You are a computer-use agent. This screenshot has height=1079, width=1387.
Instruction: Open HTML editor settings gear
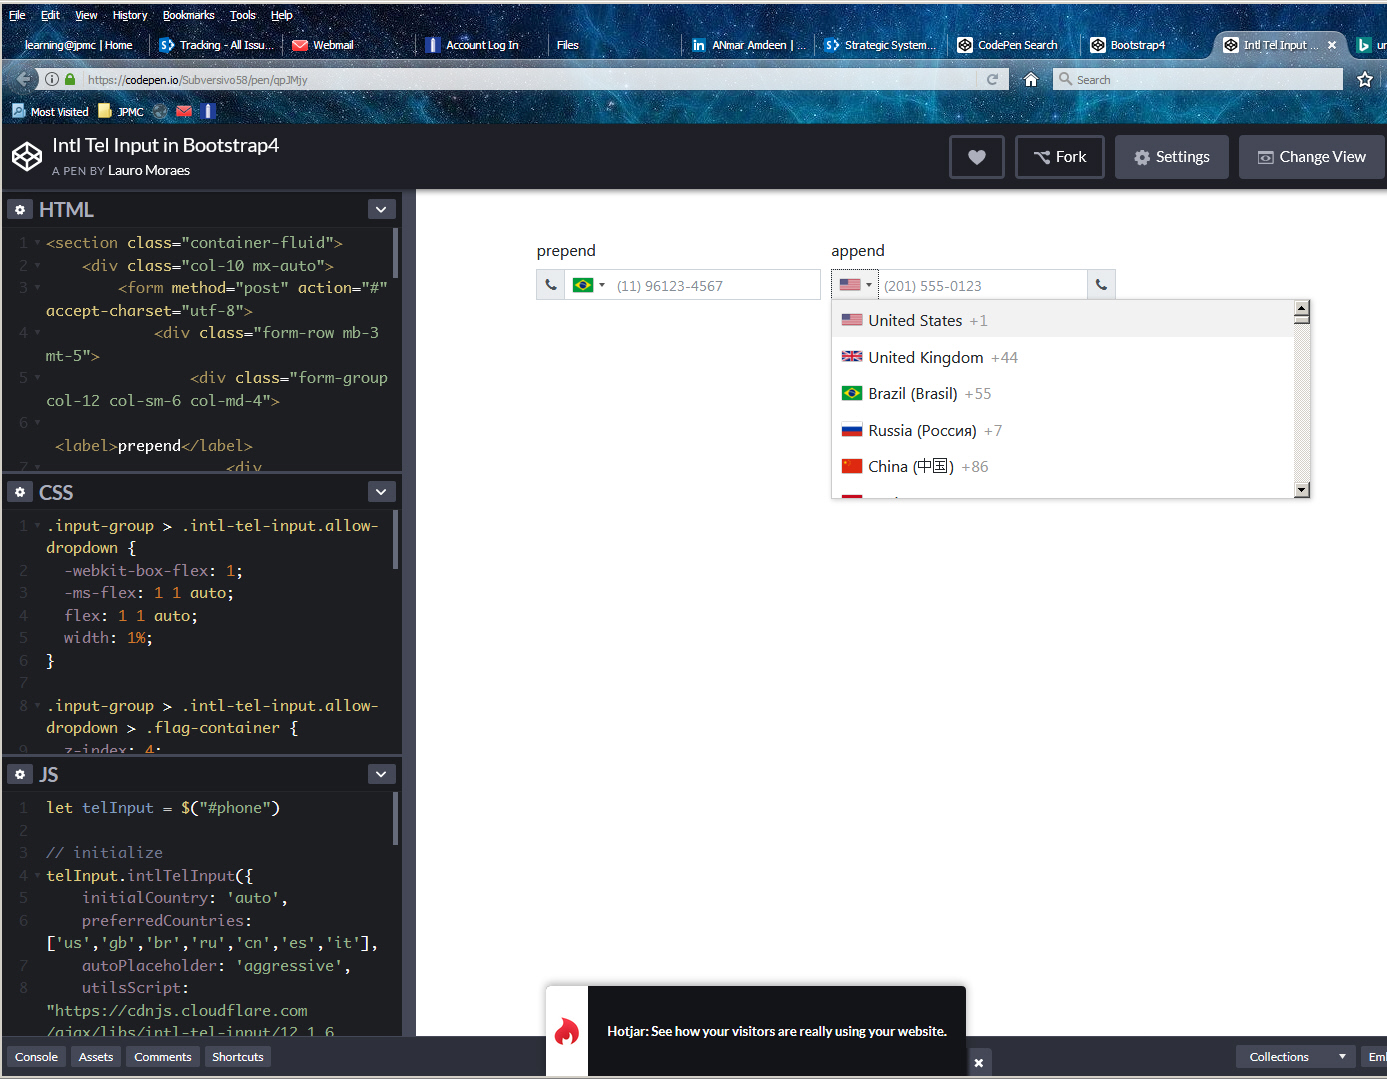(x=20, y=210)
